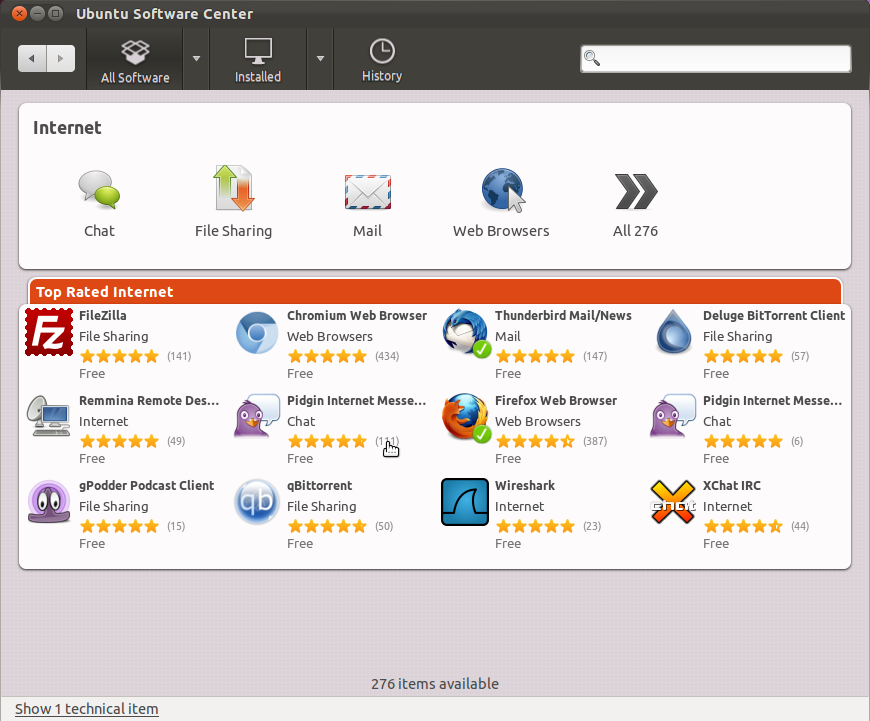Click the back navigation arrow
The width and height of the screenshot is (870, 721).
32,58
